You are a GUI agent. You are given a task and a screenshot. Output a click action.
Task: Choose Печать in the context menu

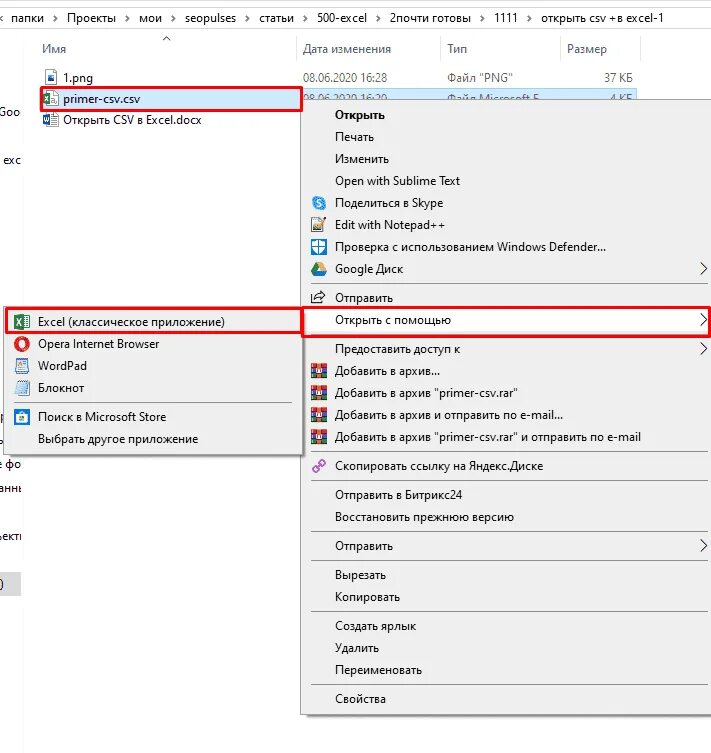(x=354, y=137)
